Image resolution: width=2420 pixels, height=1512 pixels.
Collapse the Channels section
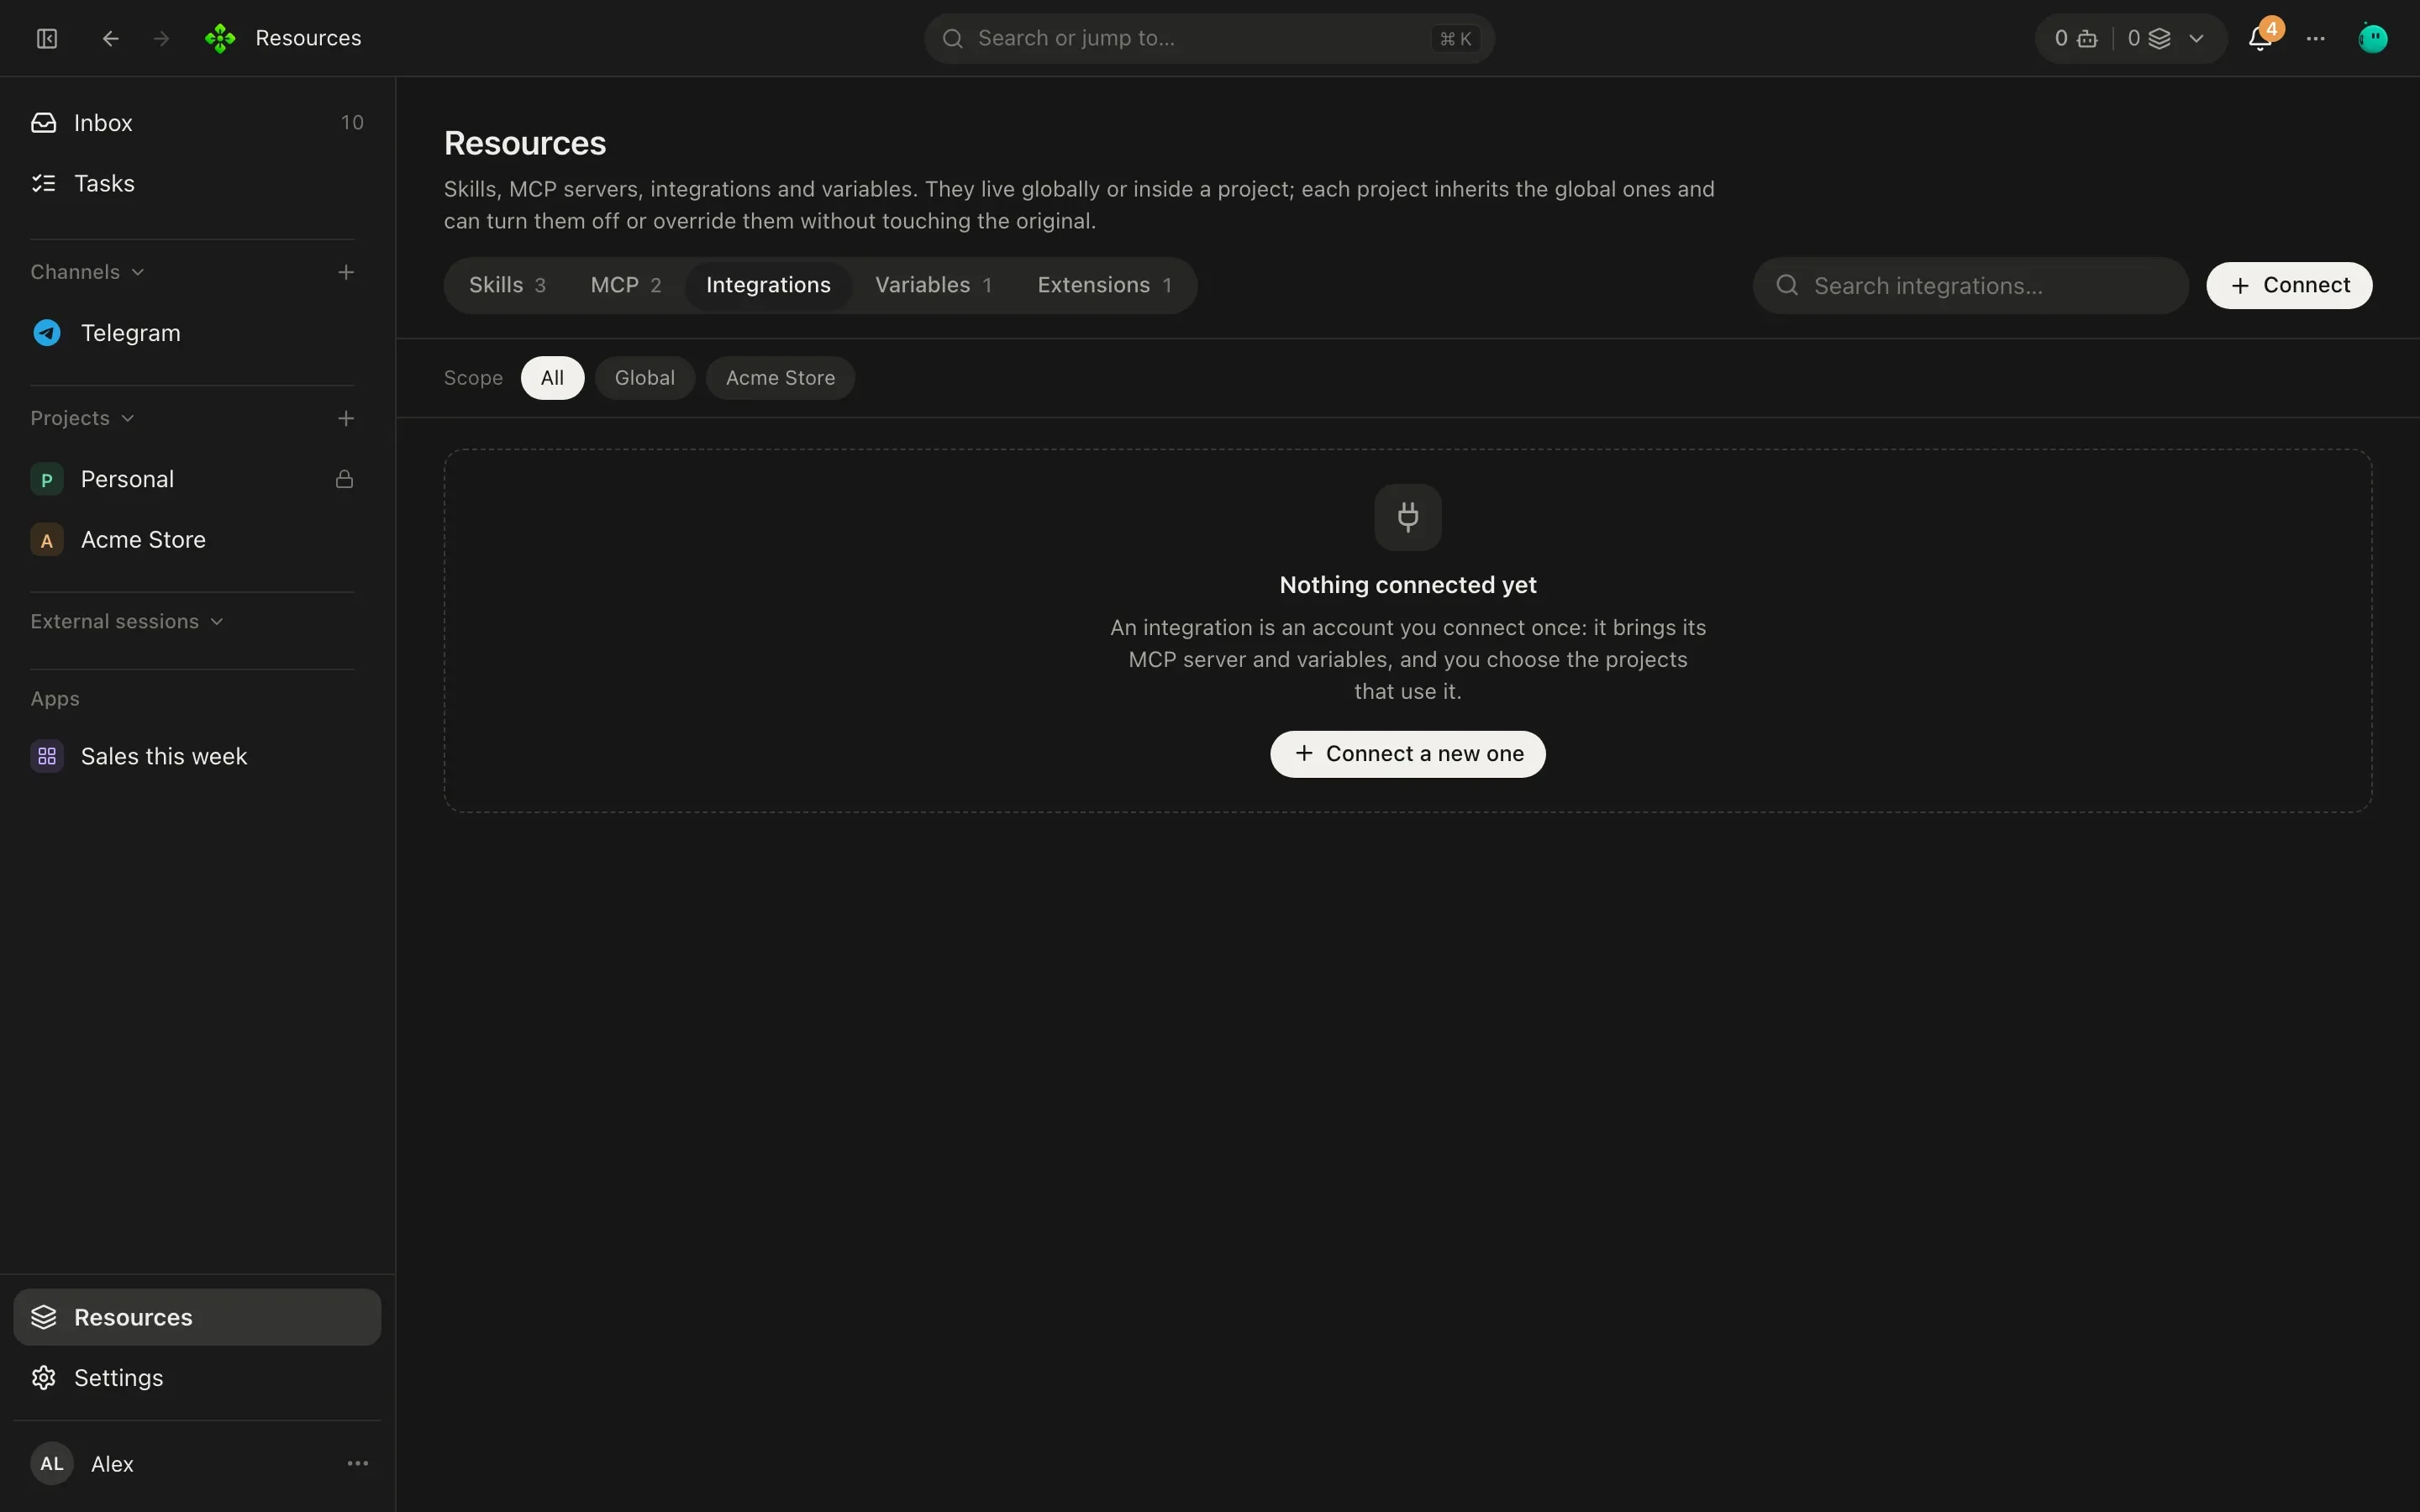pos(87,272)
